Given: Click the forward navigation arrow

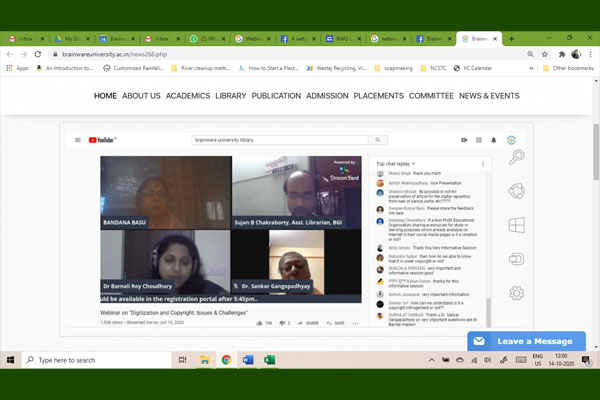Looking at the screenshot, I should click(24, 54).
